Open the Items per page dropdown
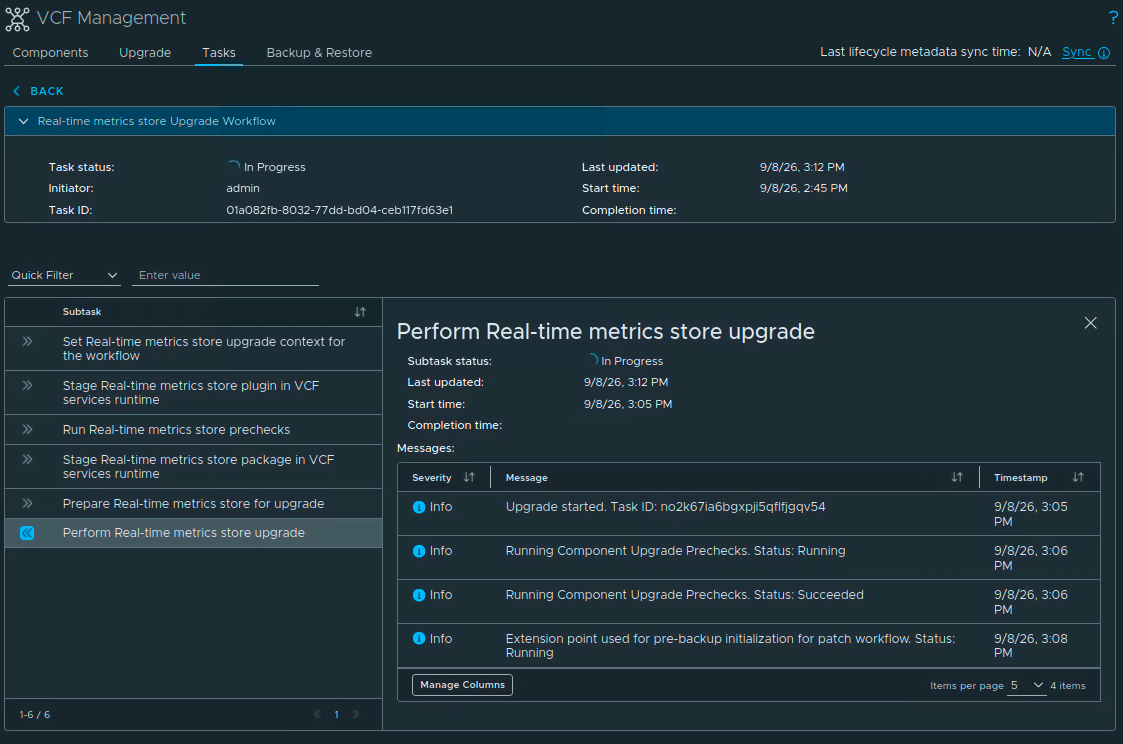This screenshot has width=1123, height=744. pos(1026,685)
